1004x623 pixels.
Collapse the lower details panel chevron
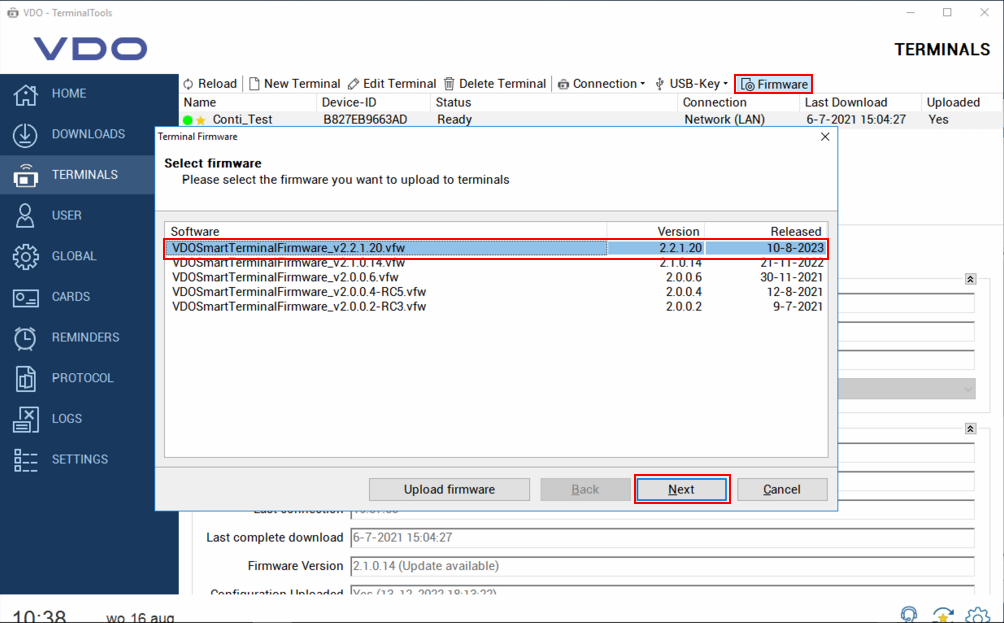970,429
